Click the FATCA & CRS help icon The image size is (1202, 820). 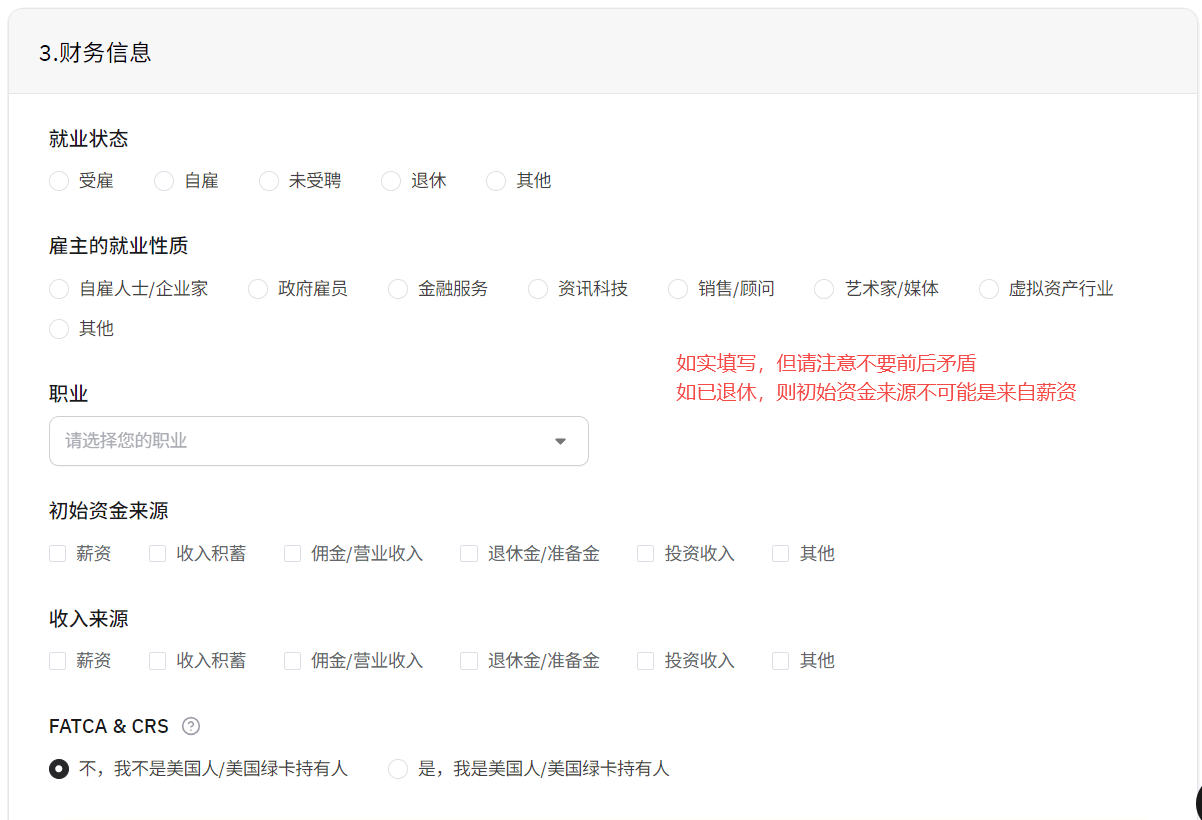pos(191,726)
